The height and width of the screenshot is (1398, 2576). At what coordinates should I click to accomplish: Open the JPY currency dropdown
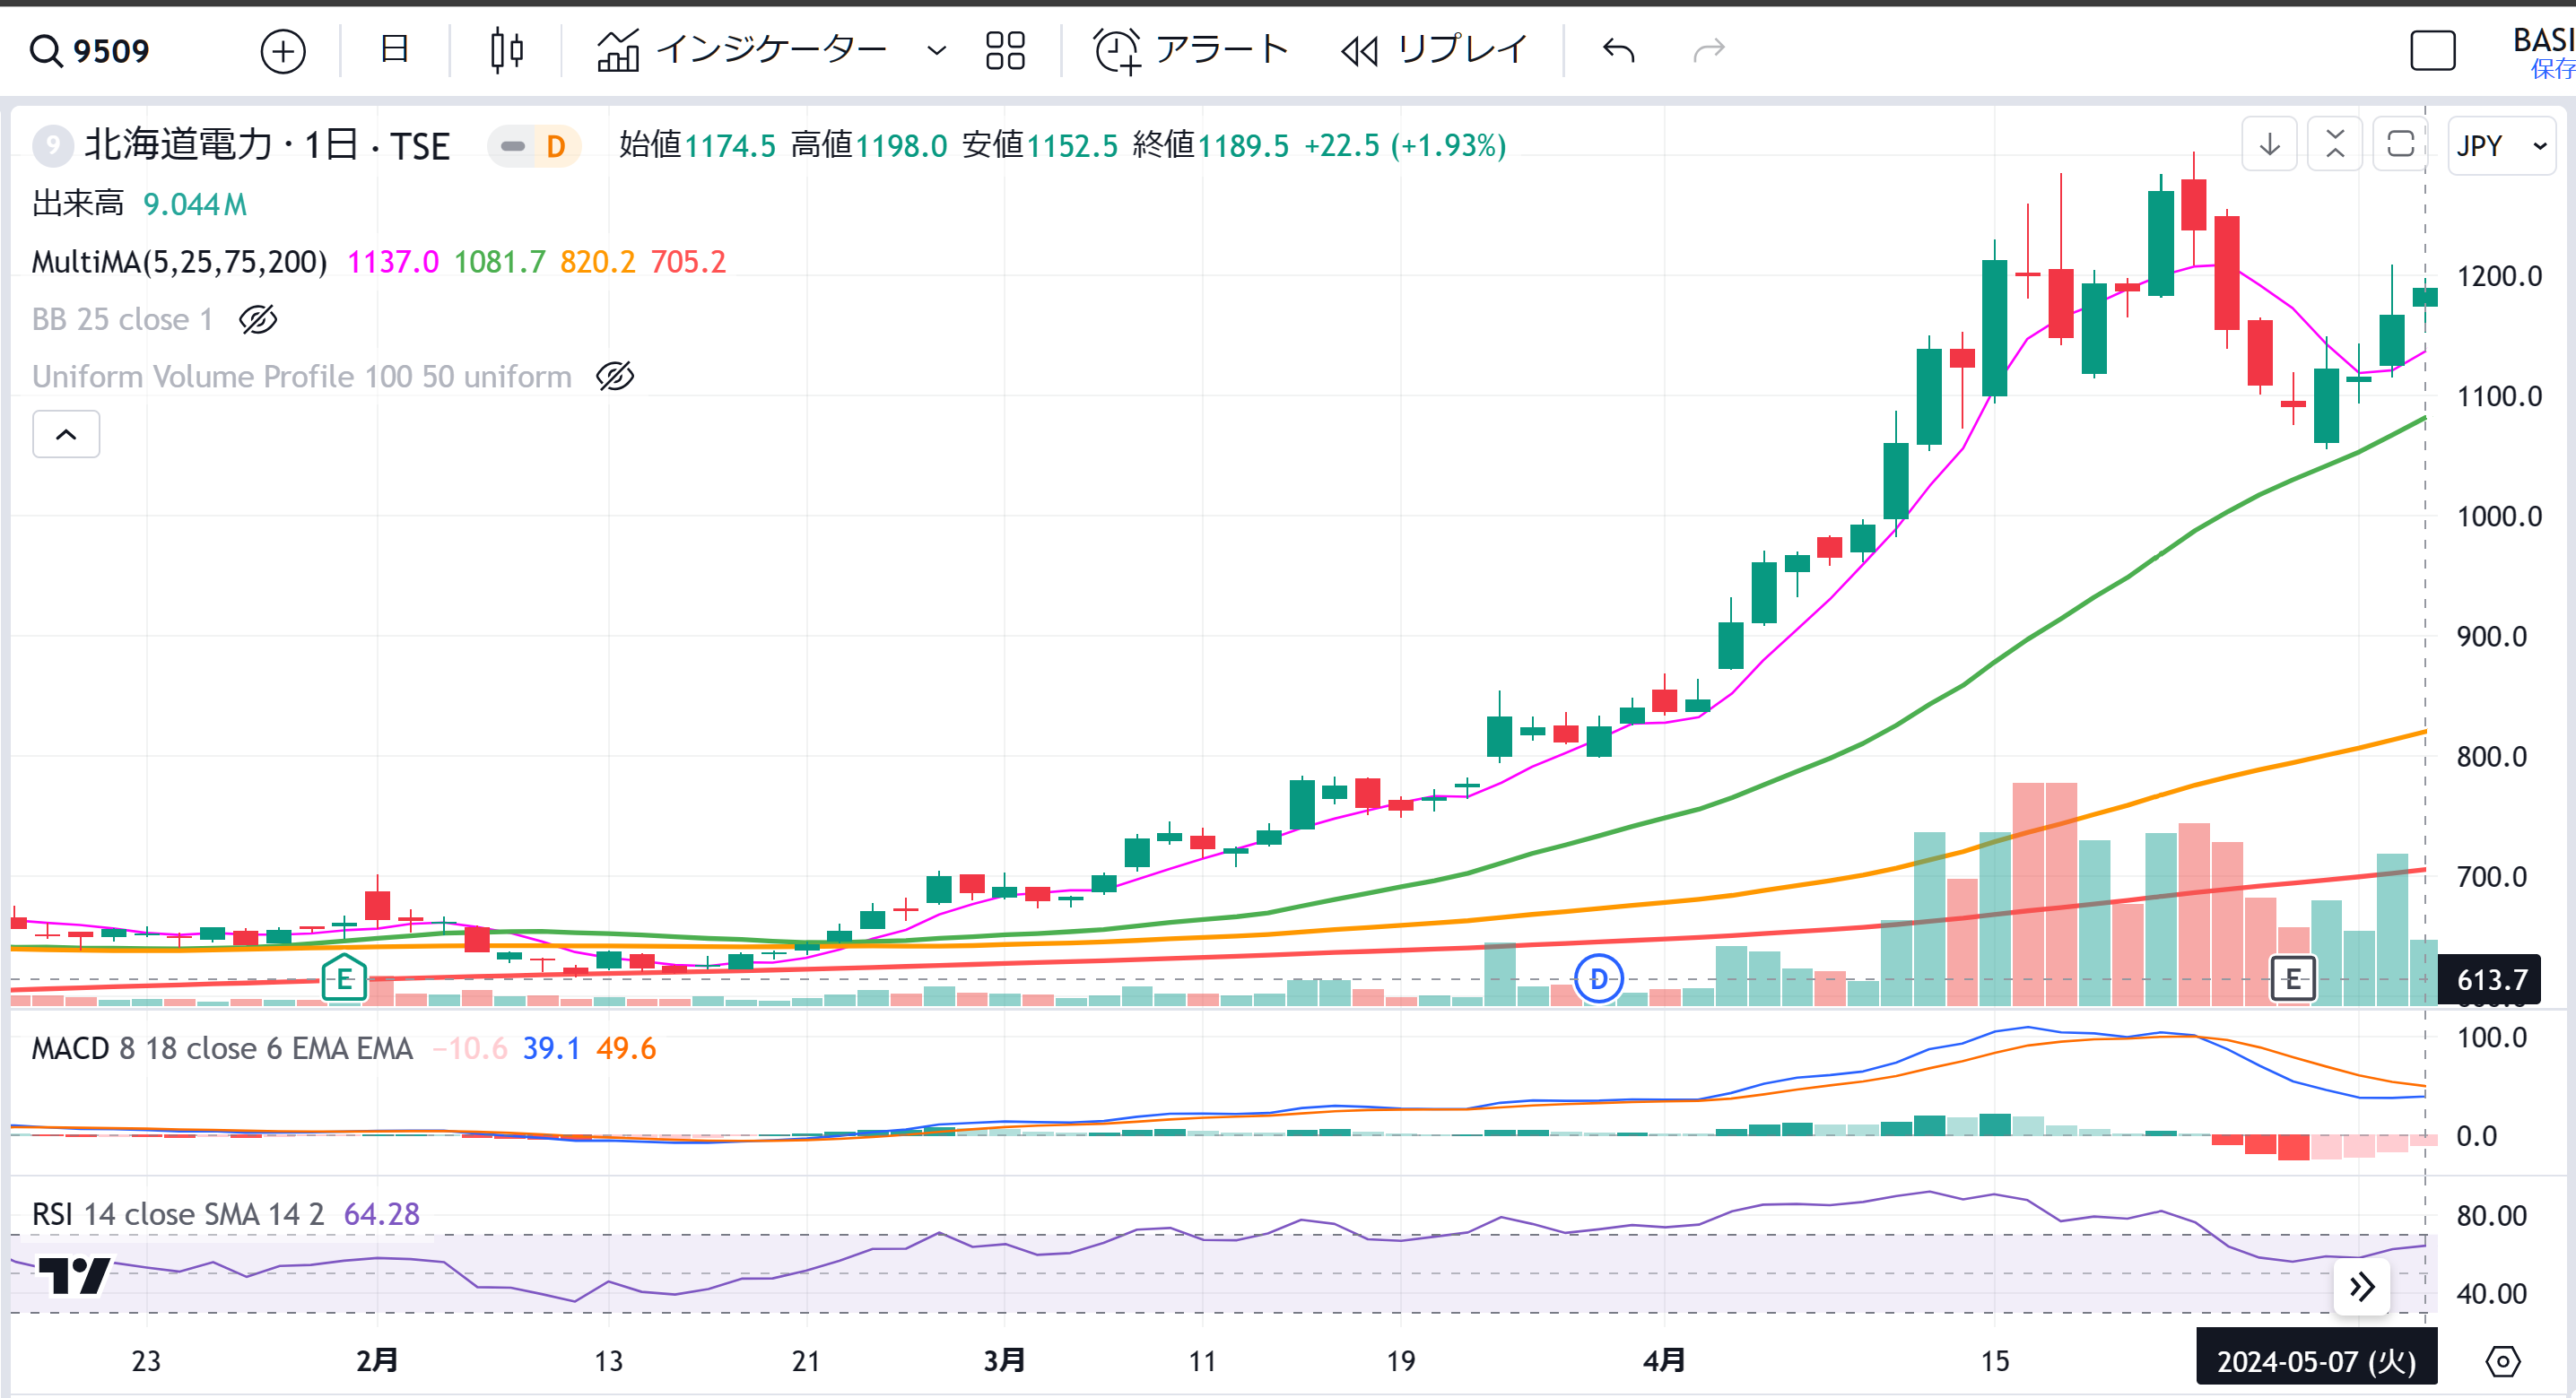tap(2501, 146)
